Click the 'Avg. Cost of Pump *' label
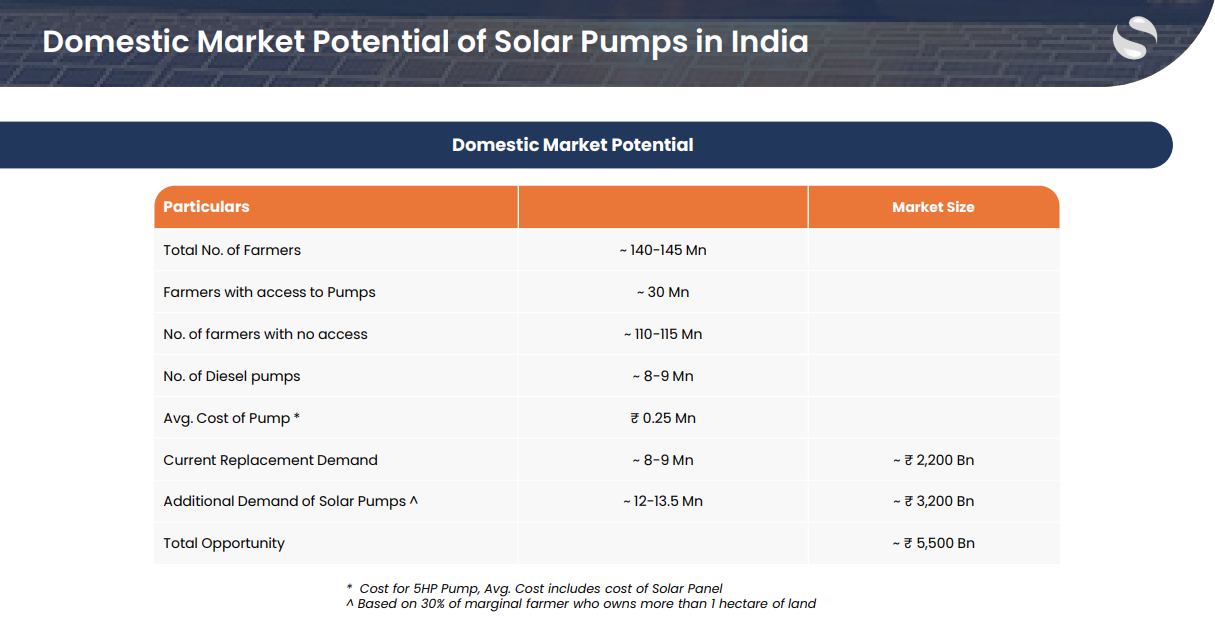Screen dimensions: 1215x621 [231, 418]
